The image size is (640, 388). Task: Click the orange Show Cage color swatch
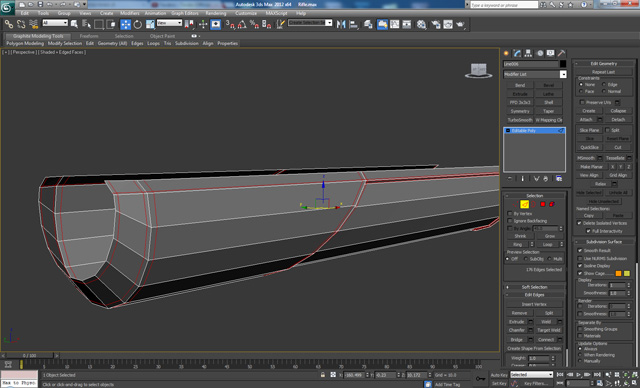[x=618, y=273]
